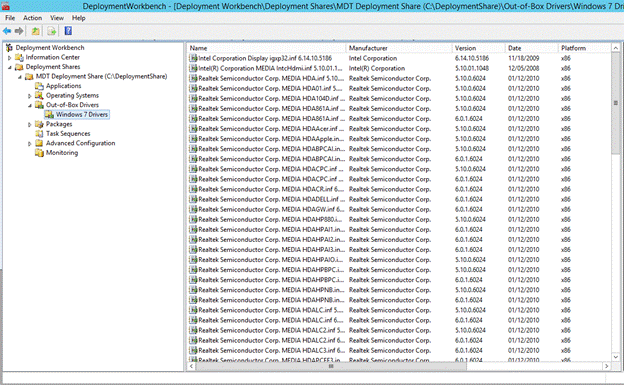Screen dimensions: 624x385
Task: Click version 6.14.10.5186 cell
Action: coord(472,58)
